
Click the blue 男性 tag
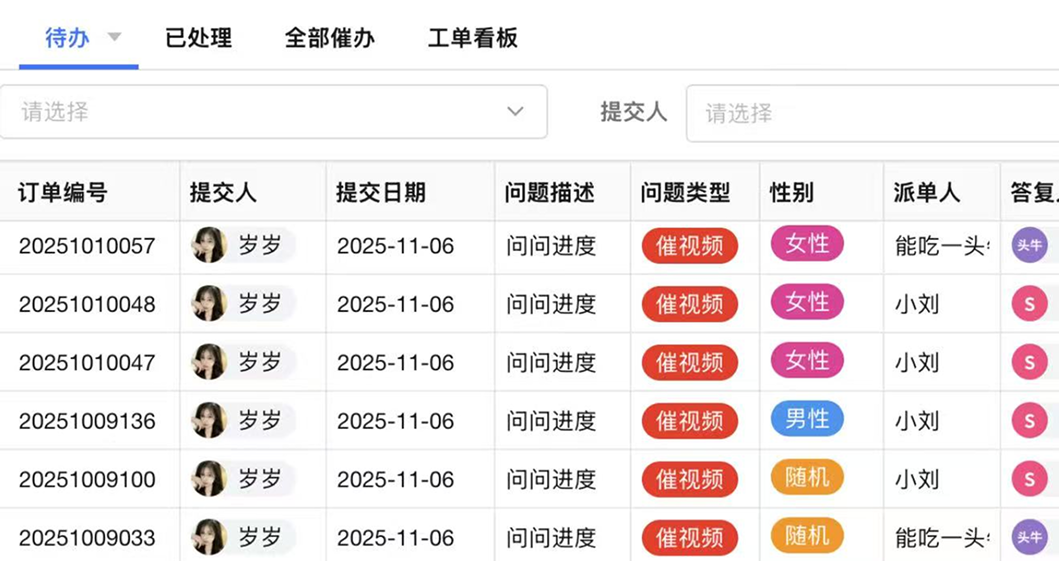(x=807, y=419)
